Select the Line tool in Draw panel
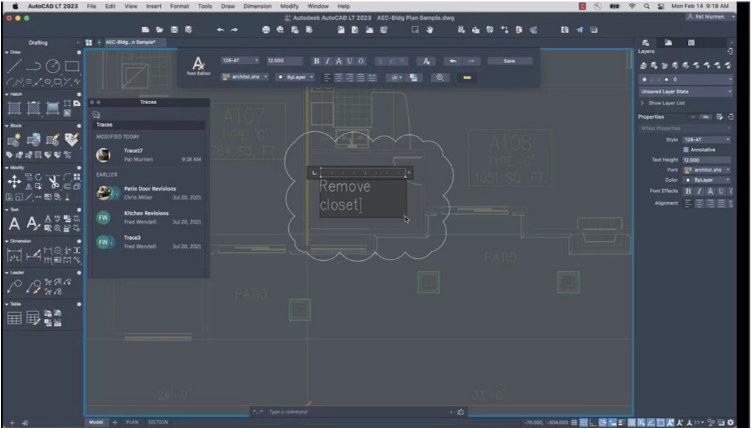This screenshot has width=751, height=429. [x=14, y=66]
